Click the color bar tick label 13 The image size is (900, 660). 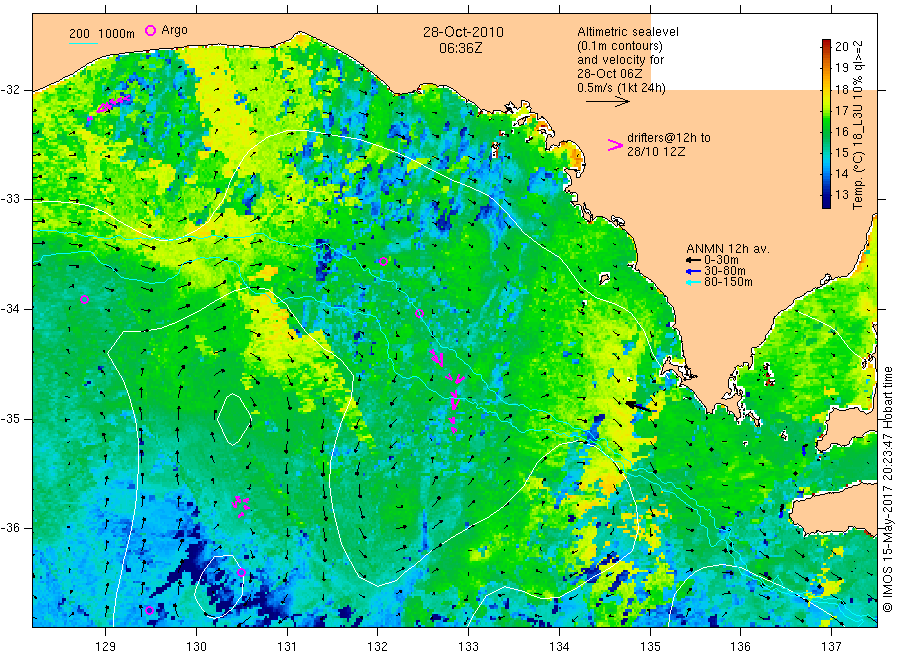tap(841, 195)
